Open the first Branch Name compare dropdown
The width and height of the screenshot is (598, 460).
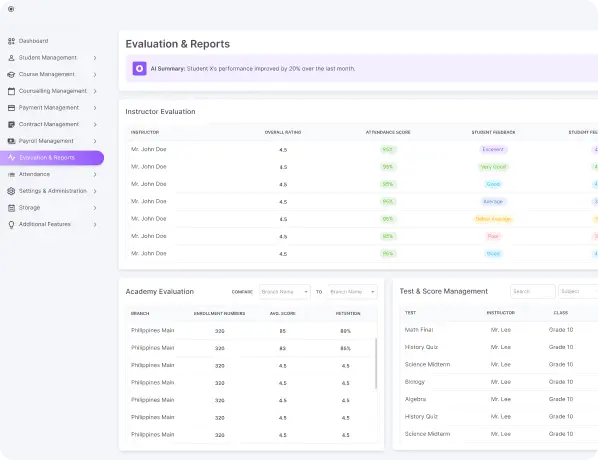(285, 292)
